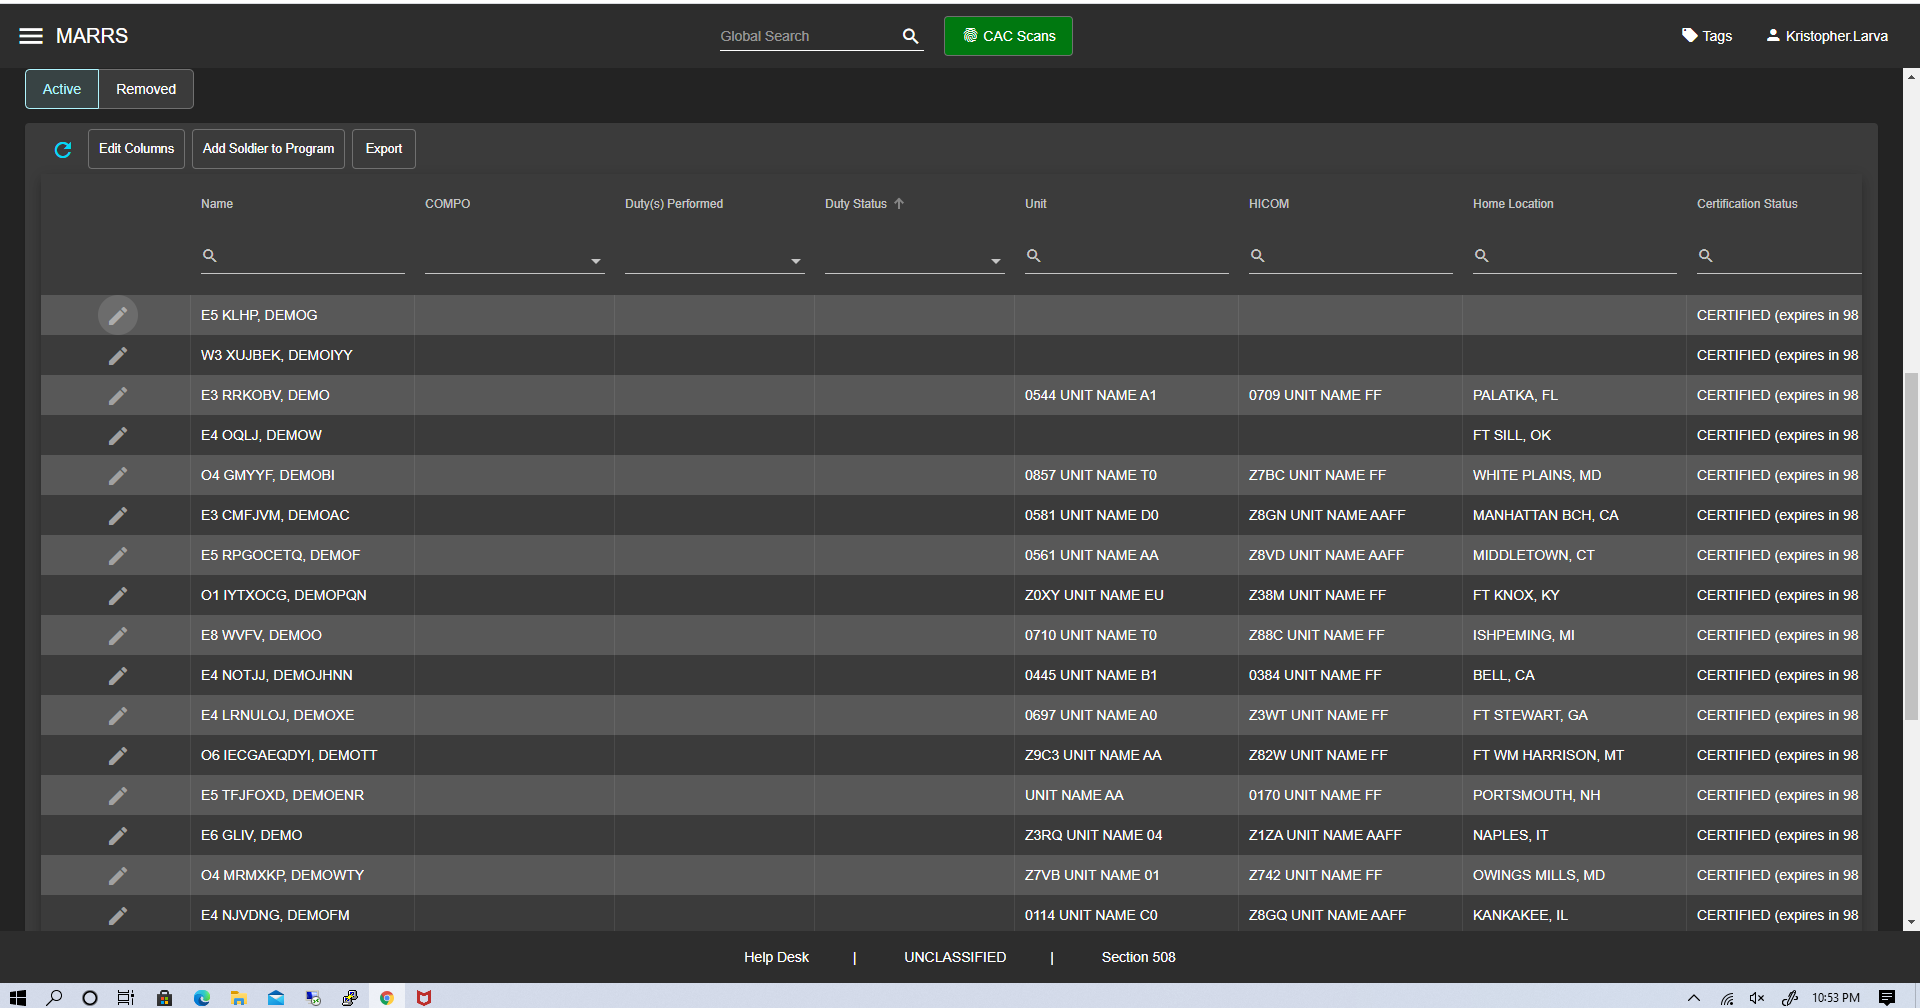Click the Edit Columns button

(x=136, y=149)
